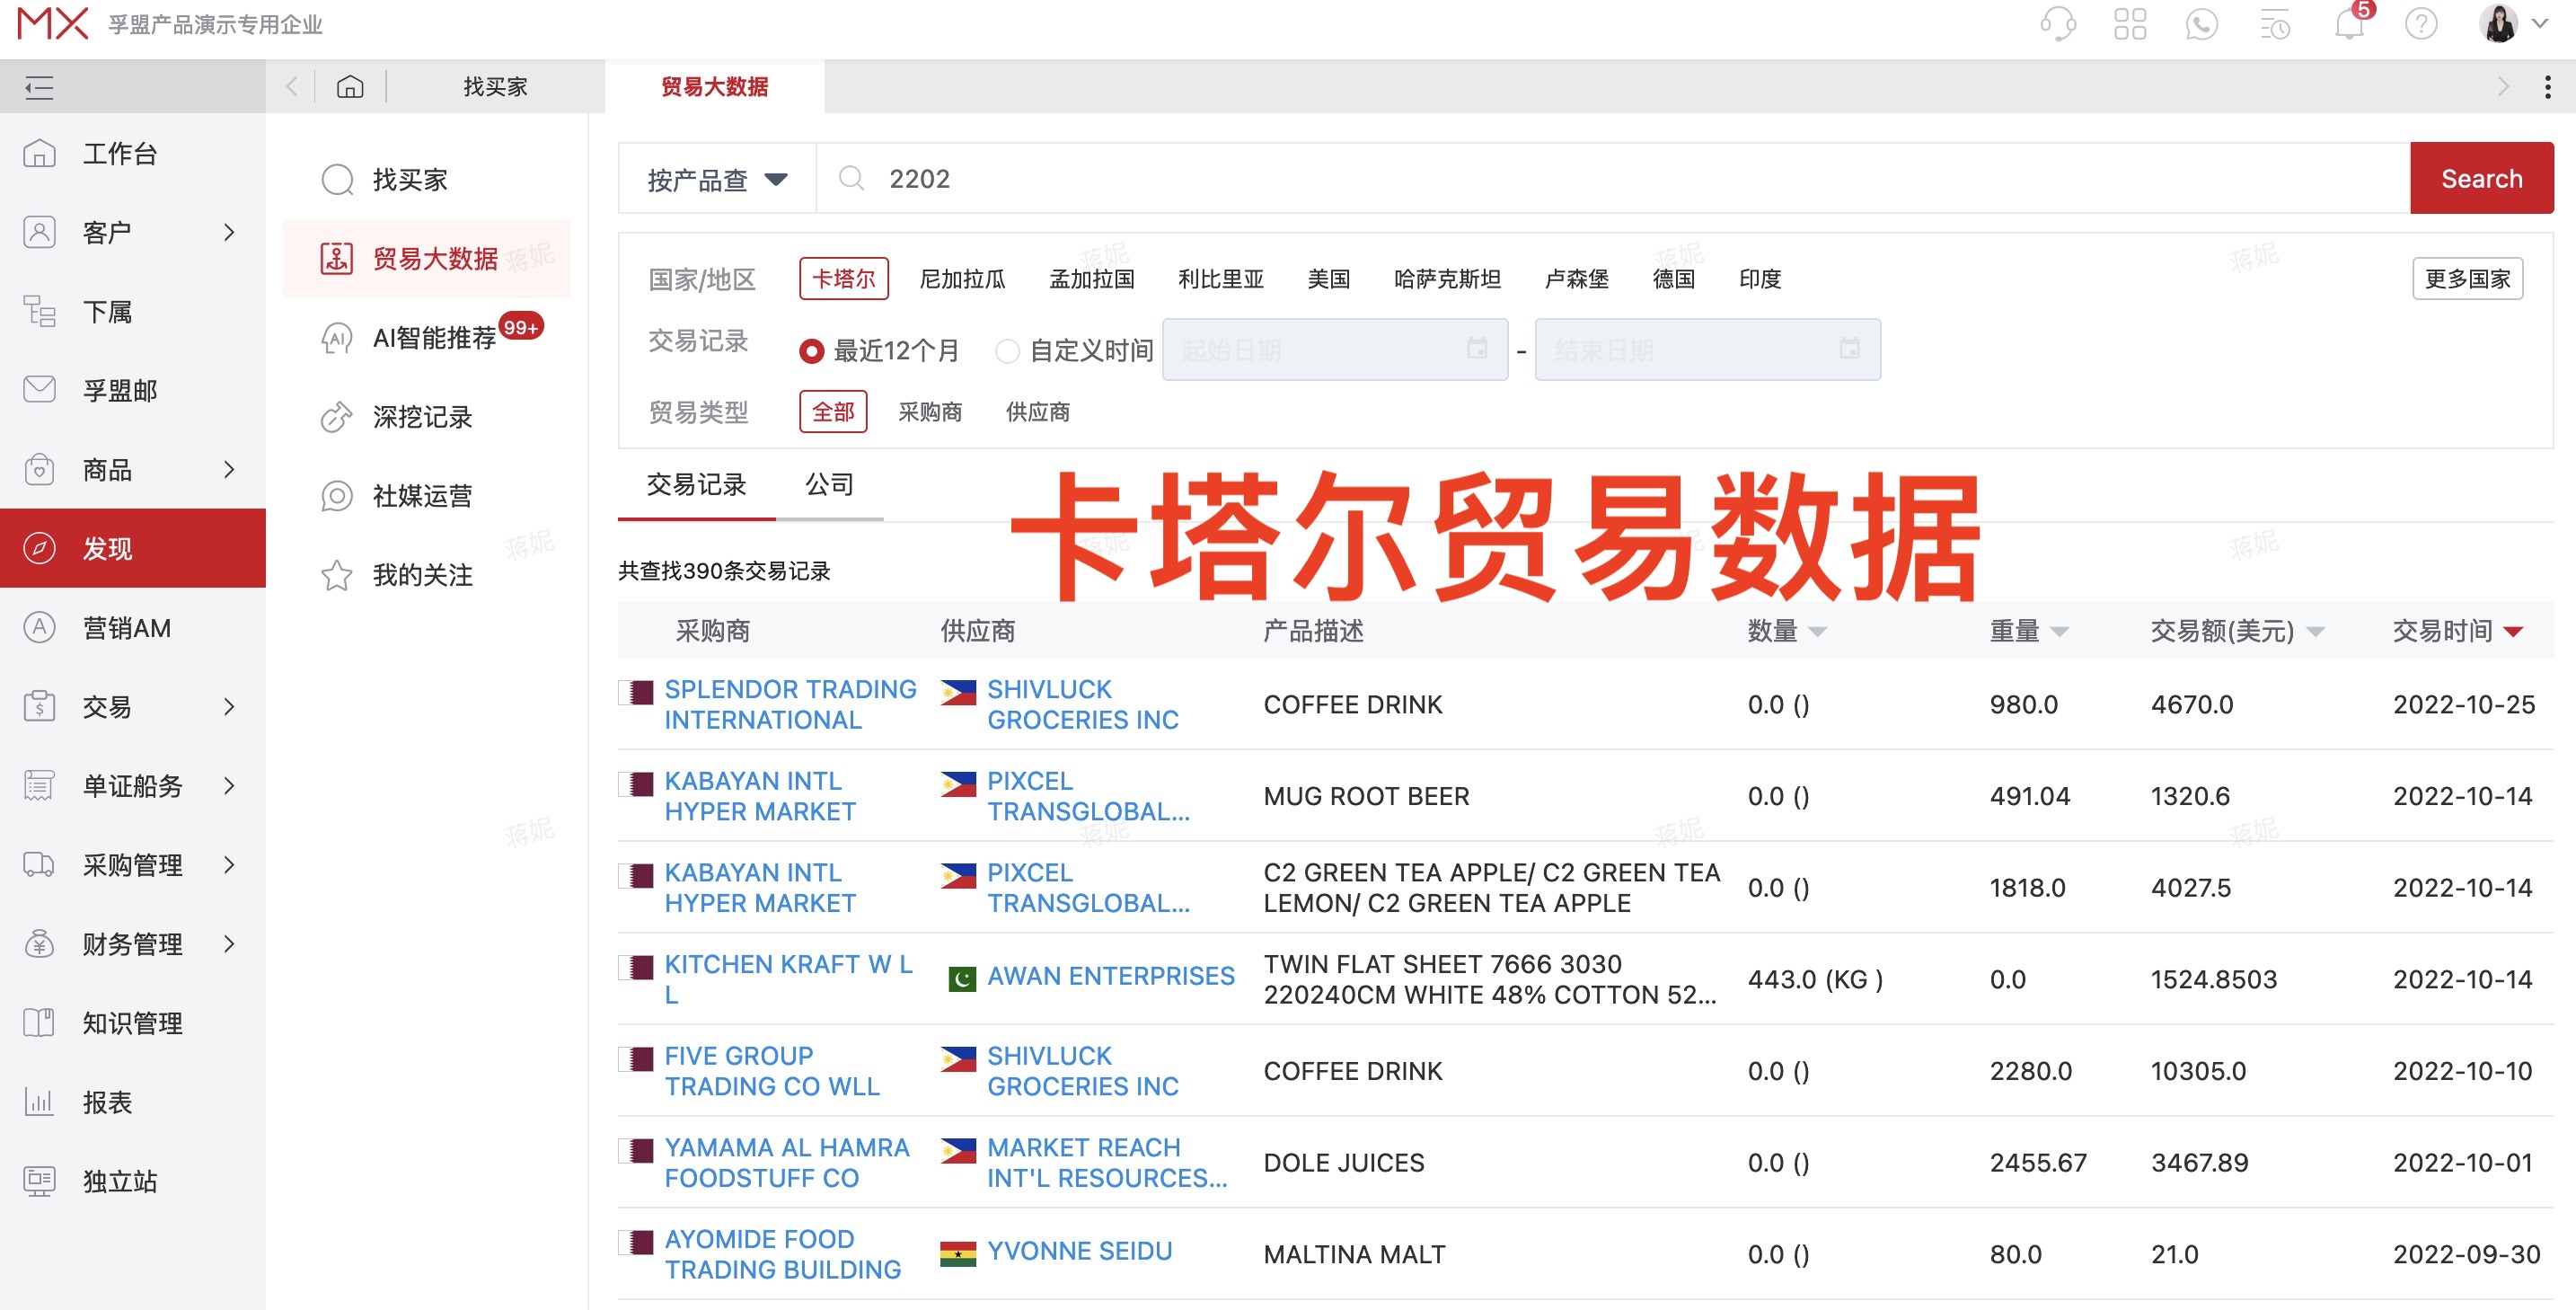Open the apps grid icon

2130,23
